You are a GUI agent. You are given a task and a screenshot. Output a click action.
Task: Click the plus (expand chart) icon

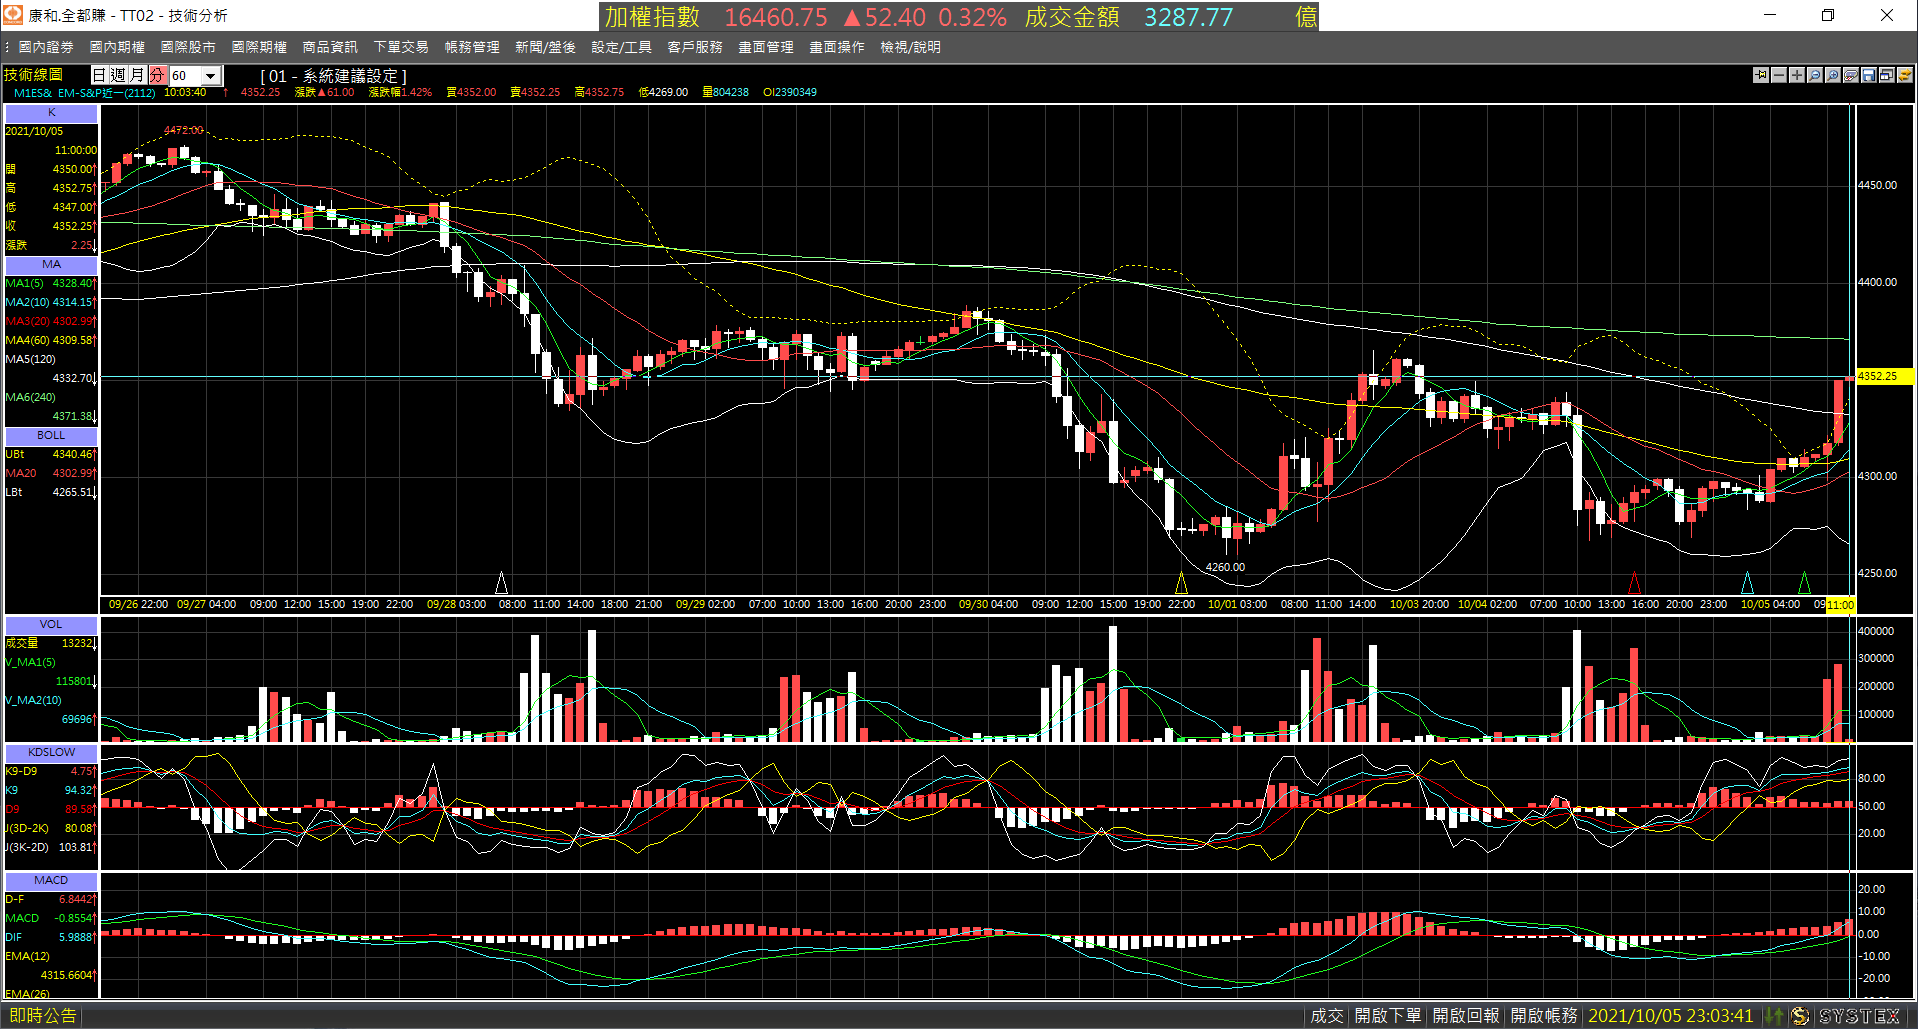tap(1797, 75)
